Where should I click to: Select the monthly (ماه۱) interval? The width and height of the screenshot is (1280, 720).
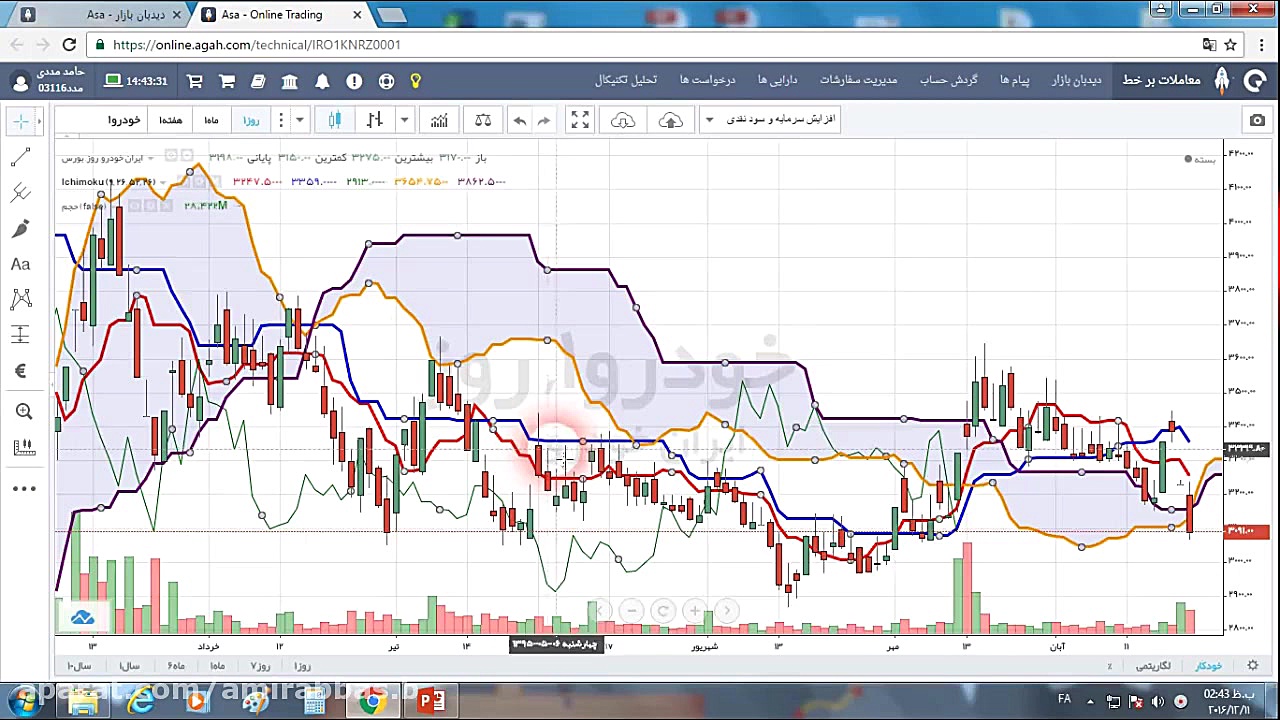(x=211, y=120)
